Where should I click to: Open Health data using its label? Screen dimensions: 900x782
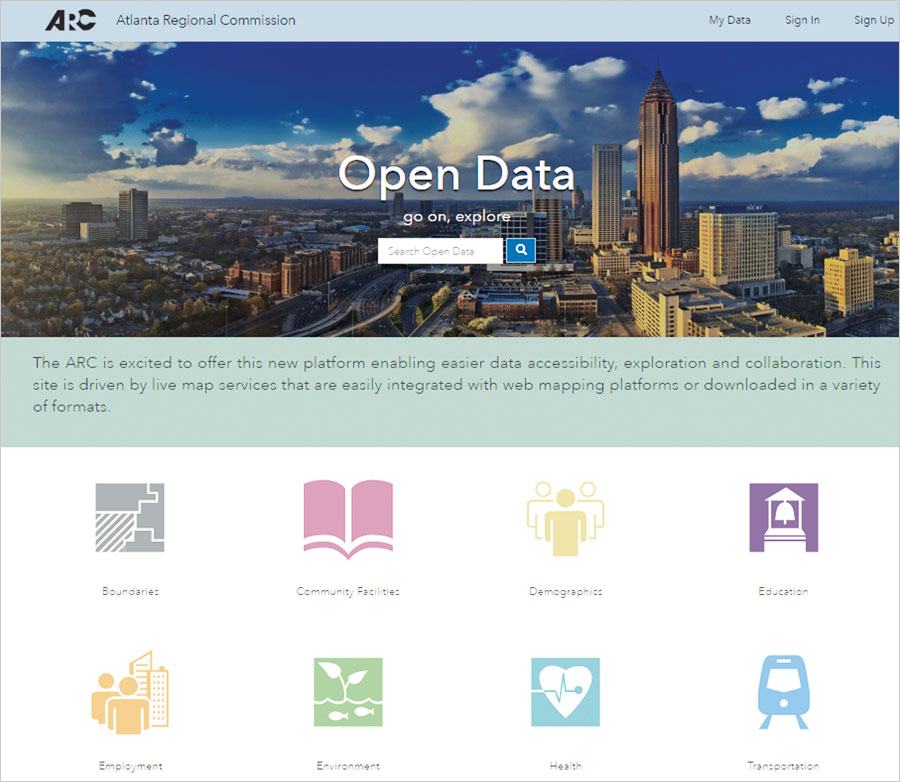point(565,765)
